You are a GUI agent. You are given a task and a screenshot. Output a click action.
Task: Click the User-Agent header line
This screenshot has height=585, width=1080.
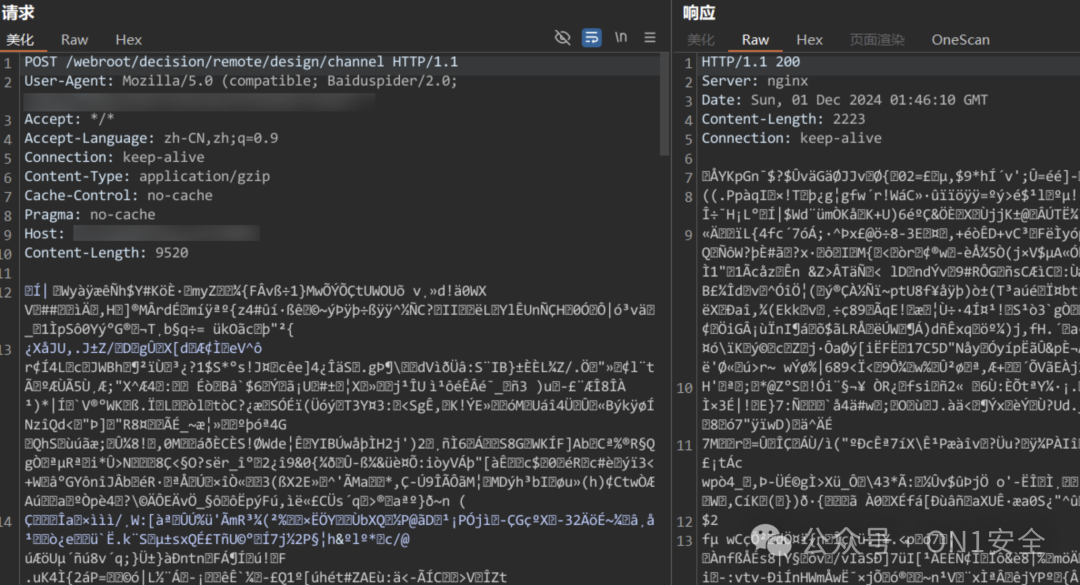(x=240, y=81)
